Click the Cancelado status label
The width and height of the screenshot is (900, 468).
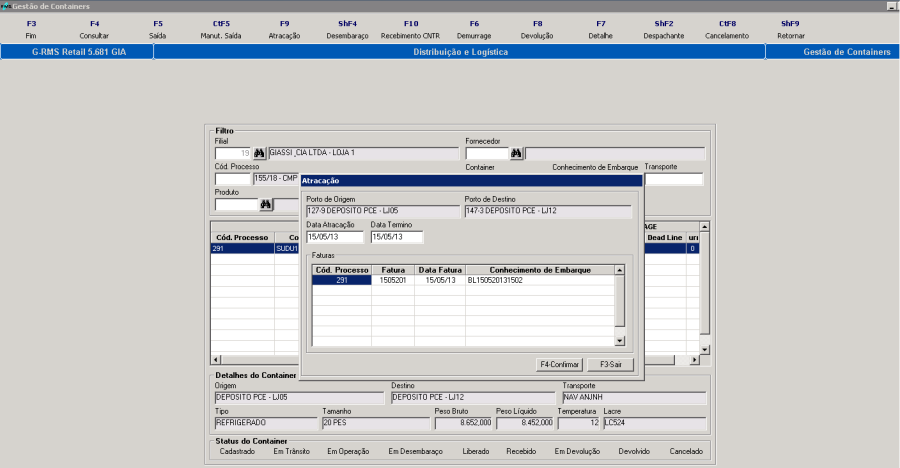[686, 451]
